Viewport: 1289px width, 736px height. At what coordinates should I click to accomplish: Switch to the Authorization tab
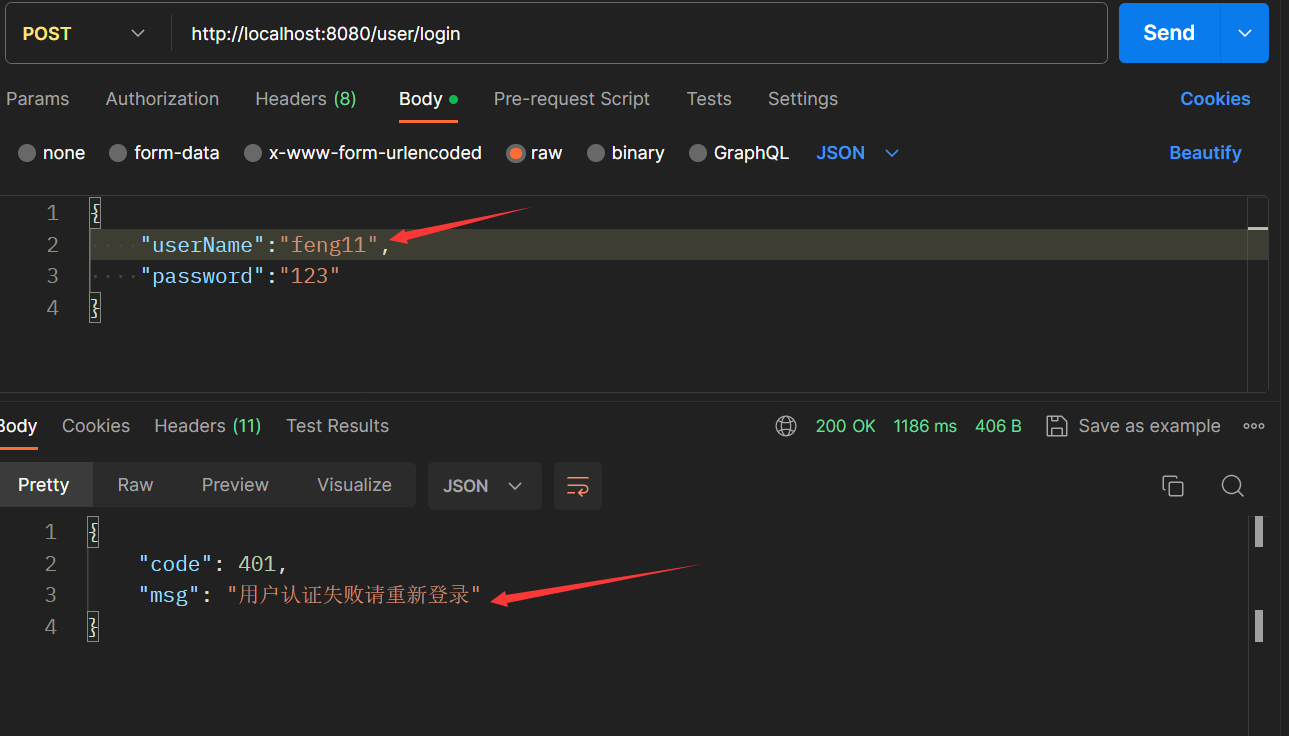pos(162,99)
